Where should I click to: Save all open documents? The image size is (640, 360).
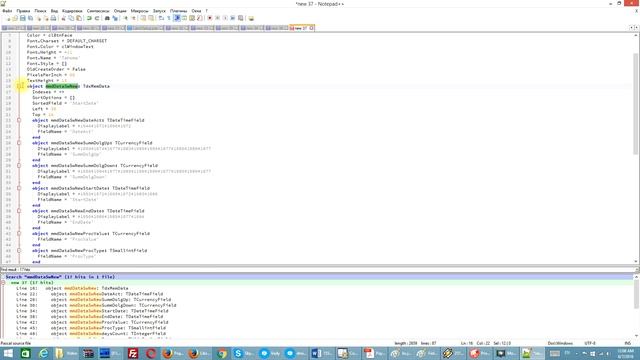pyautogui.click(x=30, y=18)
